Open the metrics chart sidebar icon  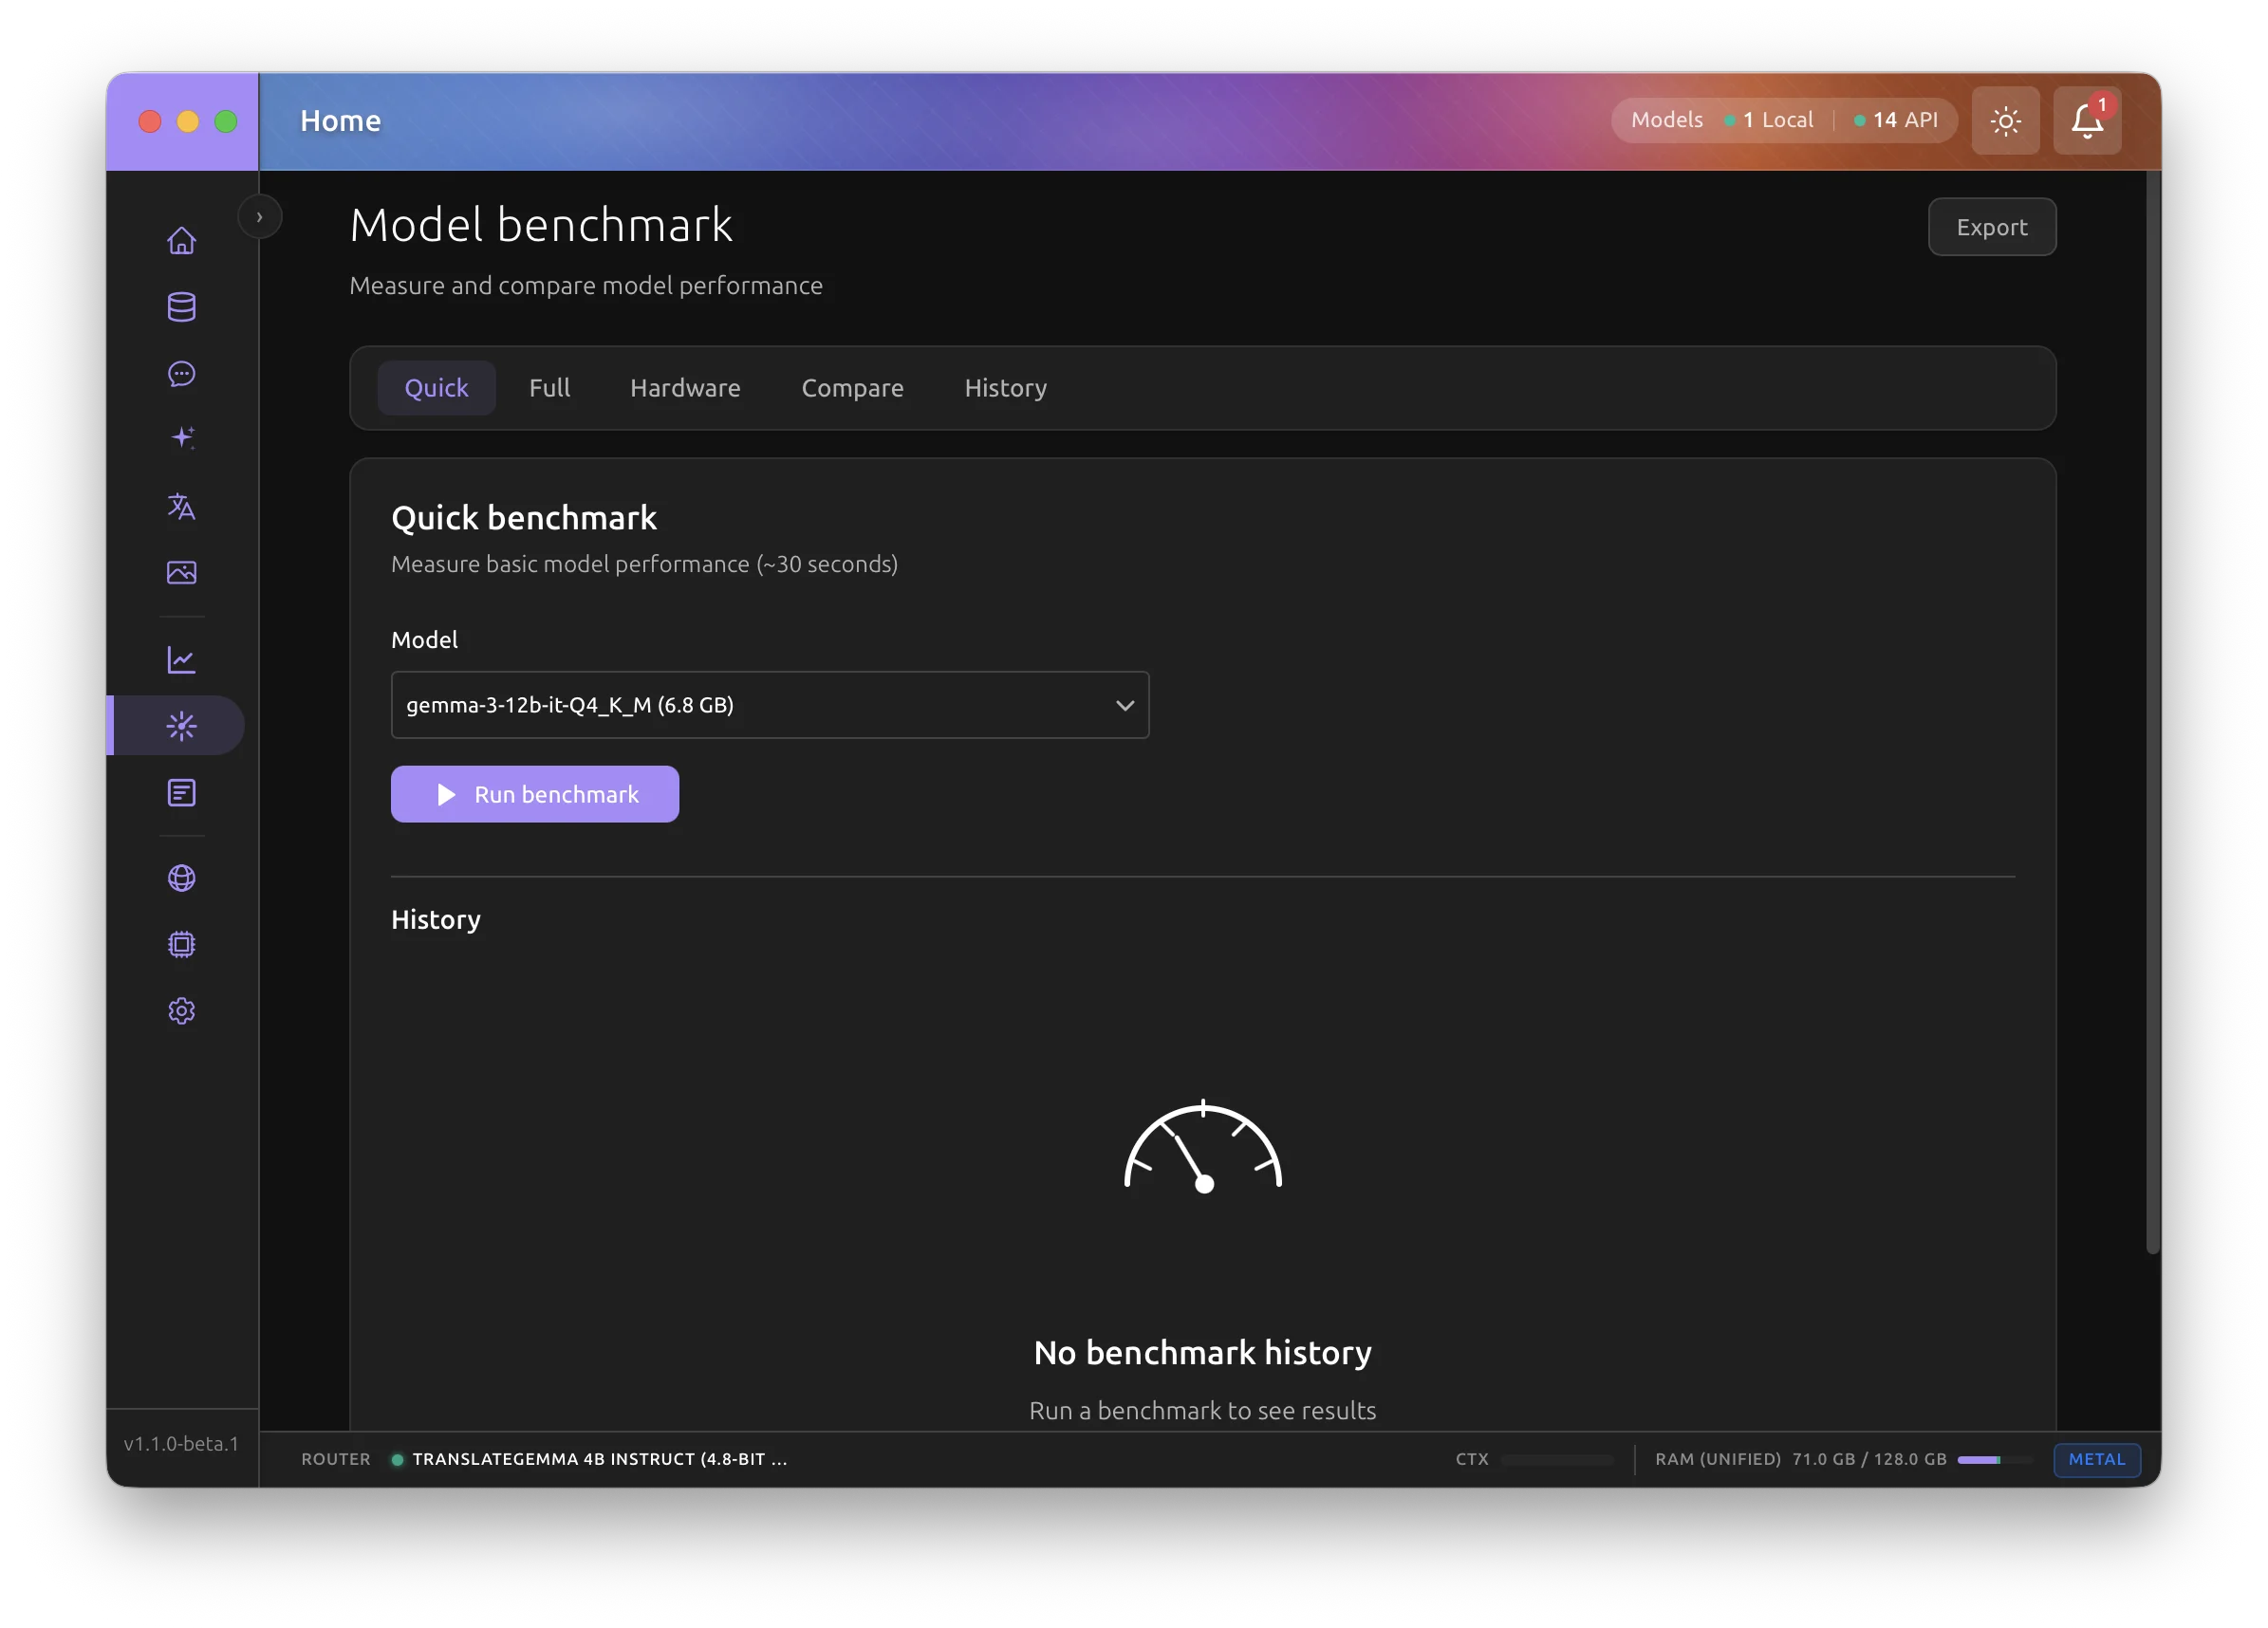coord(181,659)
